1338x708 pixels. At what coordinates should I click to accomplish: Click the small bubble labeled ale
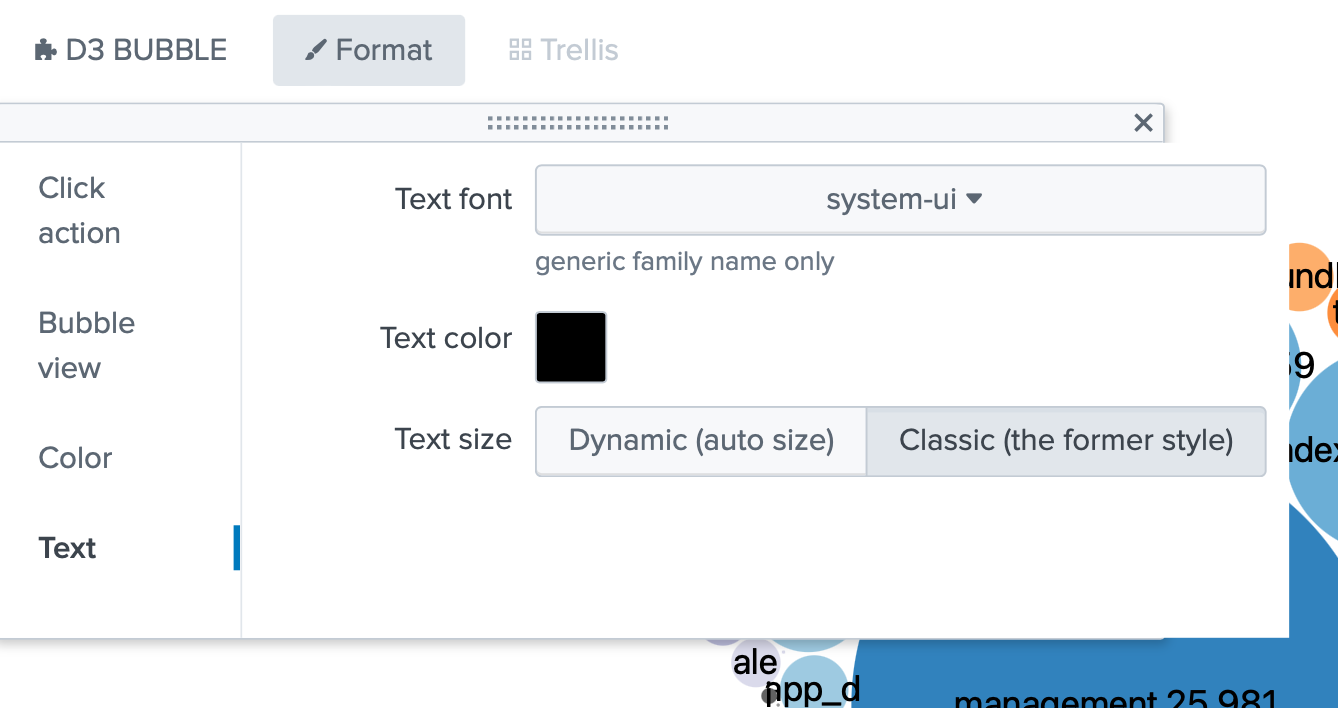click(x=754, y=664)
